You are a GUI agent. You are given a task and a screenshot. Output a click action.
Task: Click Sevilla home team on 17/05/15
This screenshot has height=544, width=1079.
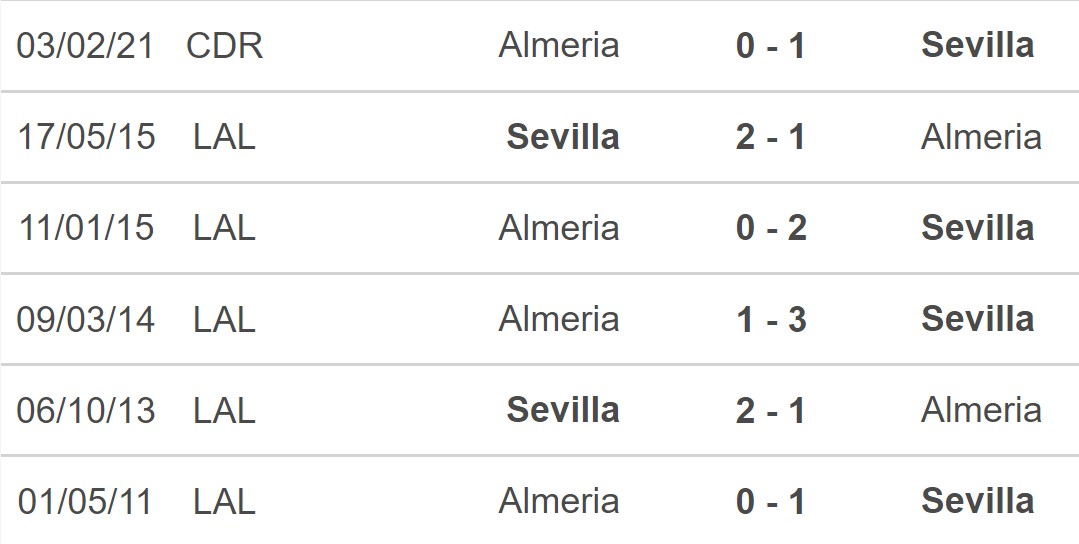[563, 137]
